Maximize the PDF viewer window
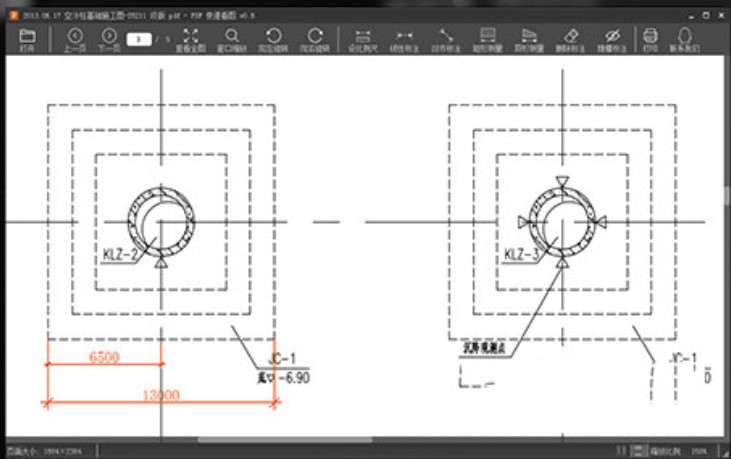 [x=706, y=15]
